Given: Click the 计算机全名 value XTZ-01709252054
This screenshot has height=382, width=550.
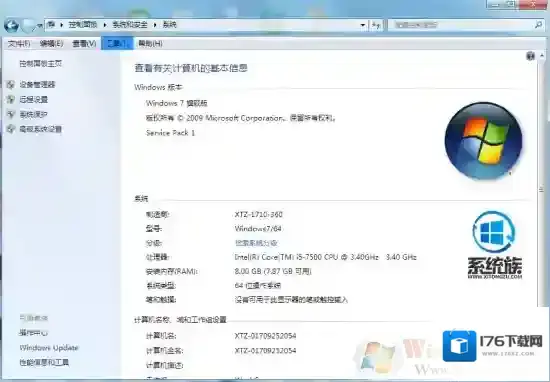Looking at the screenshot, I should click(265, 351).
